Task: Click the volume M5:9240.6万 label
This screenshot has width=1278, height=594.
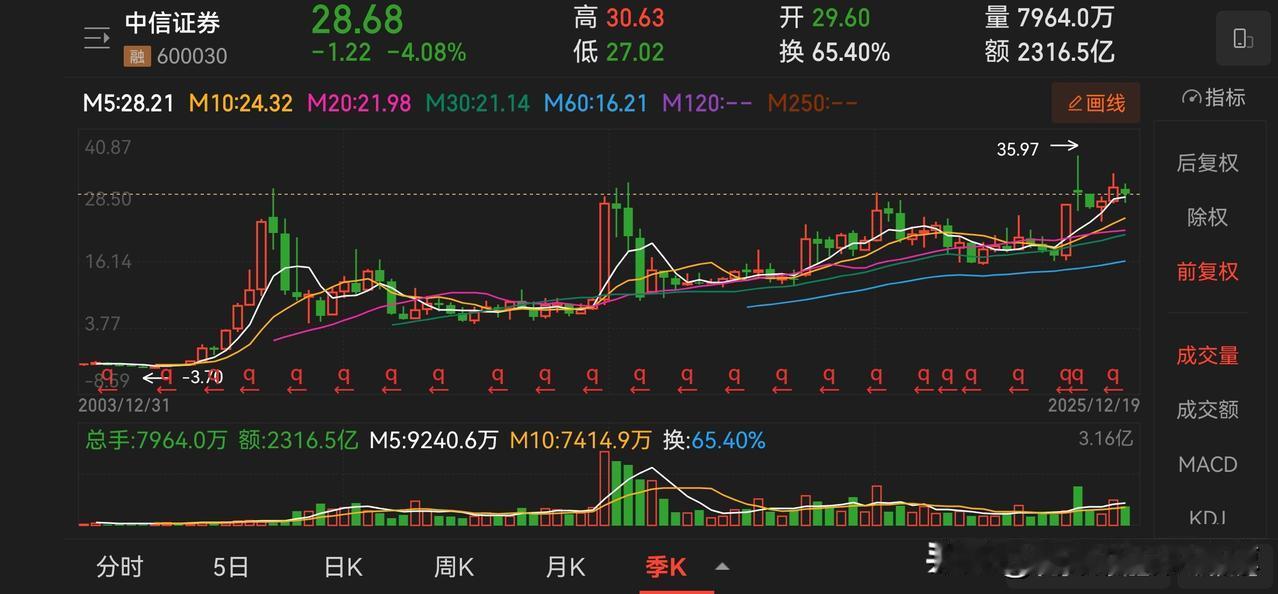Action: tap(433, 440)
